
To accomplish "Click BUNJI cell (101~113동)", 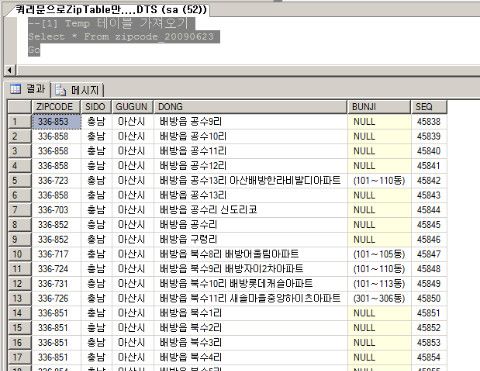I will [379, 284].
